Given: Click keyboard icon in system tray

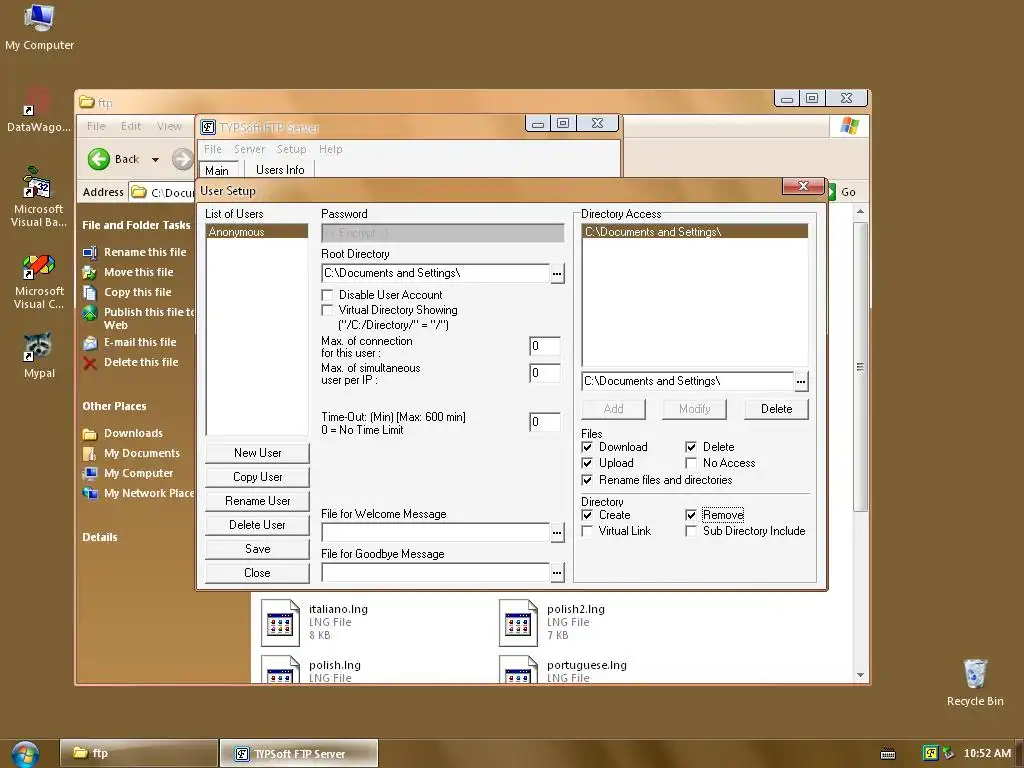Looking at the screenshot, I should 888,754.
